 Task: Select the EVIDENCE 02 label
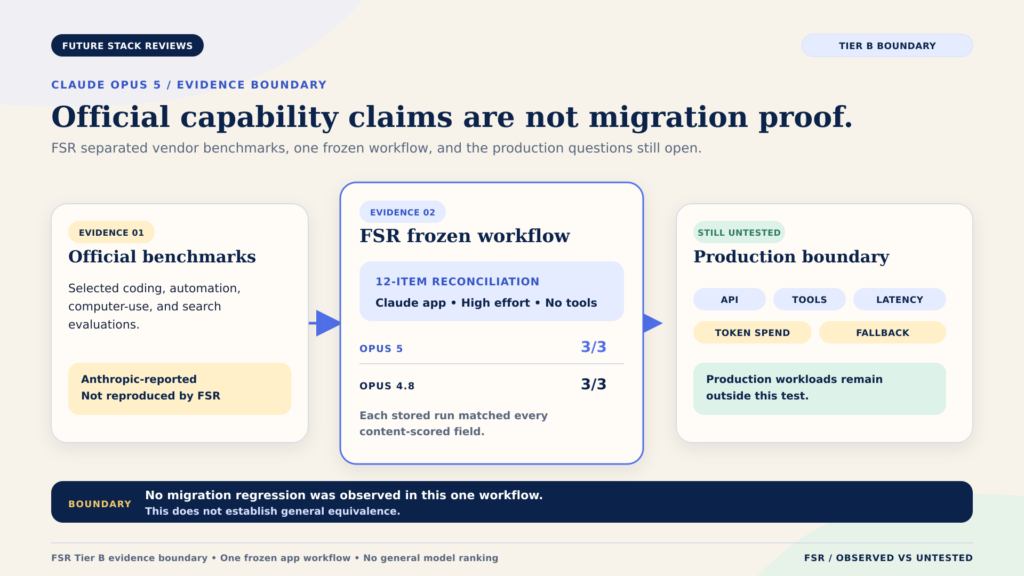402,212
